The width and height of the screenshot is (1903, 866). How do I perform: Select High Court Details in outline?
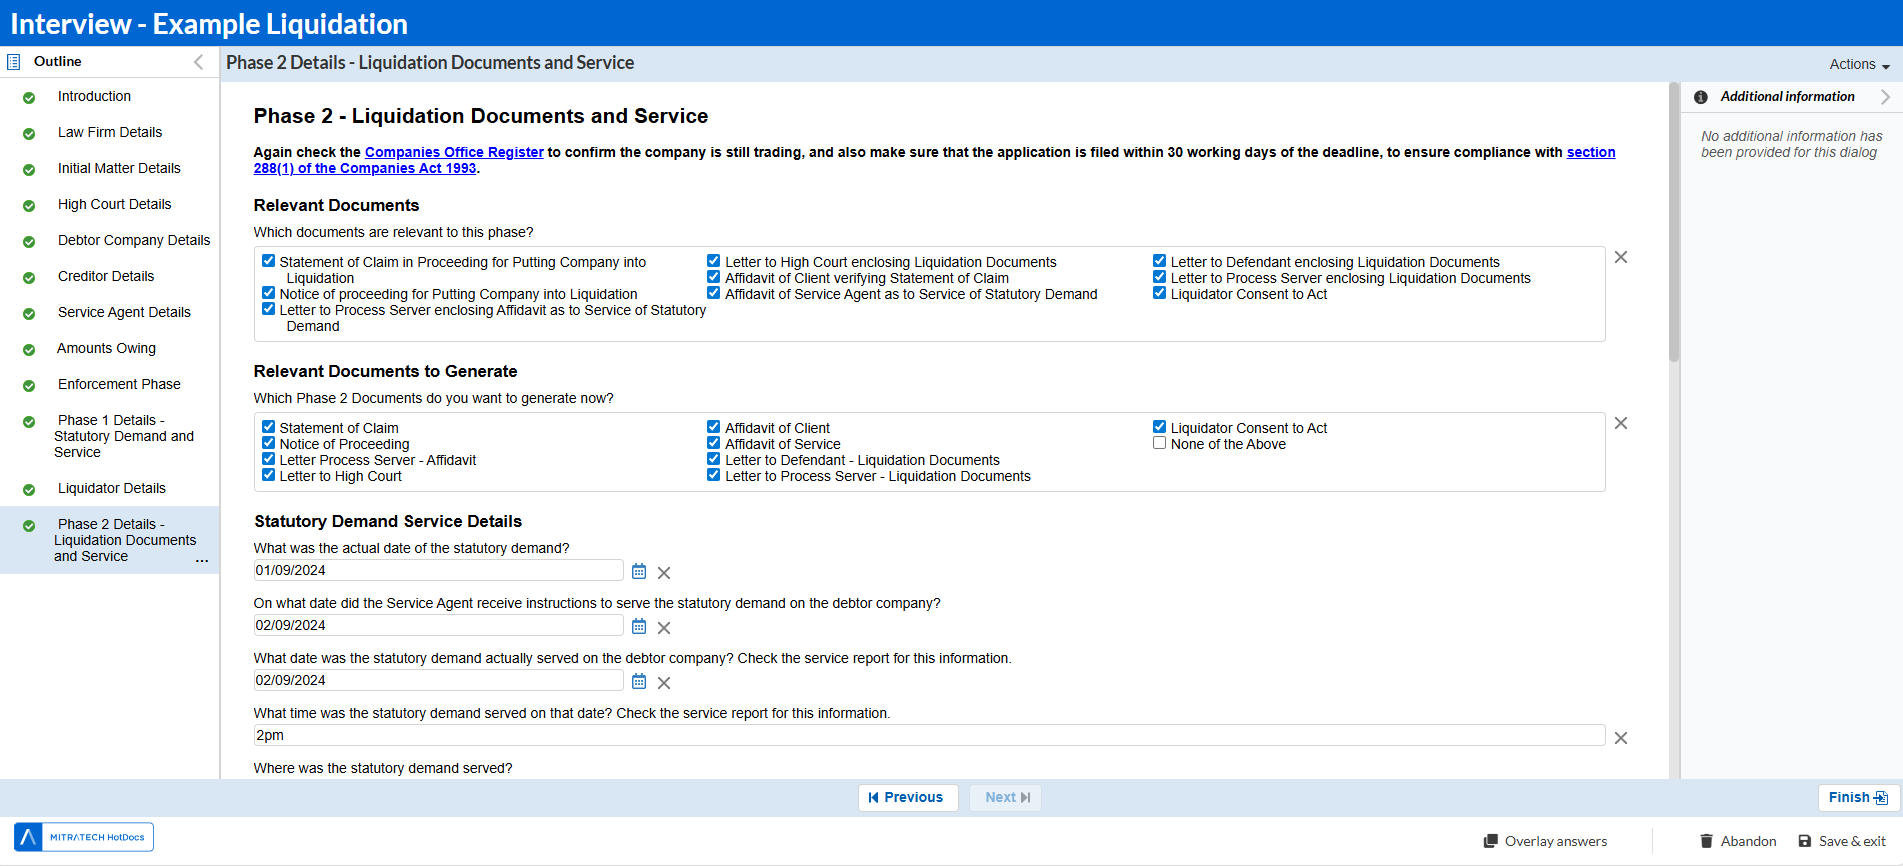[114, 204]
